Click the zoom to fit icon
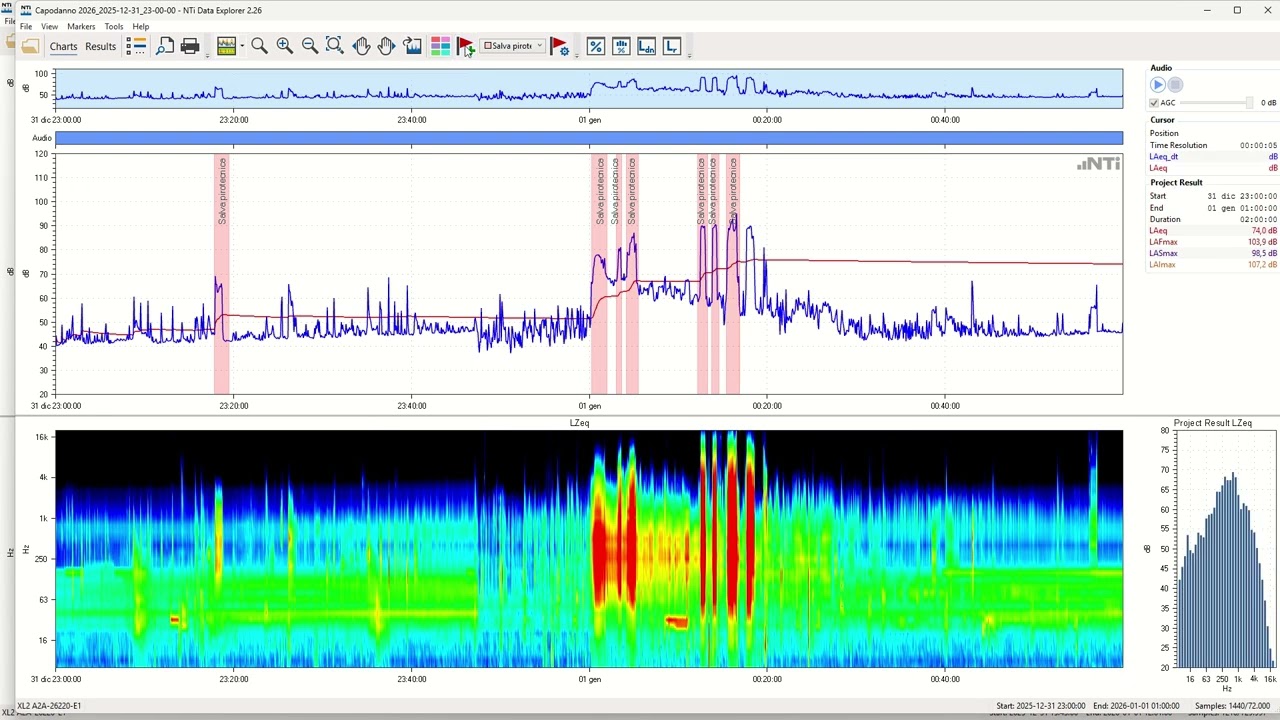This screenshot has height=720, width=1280. pos(334,46)
